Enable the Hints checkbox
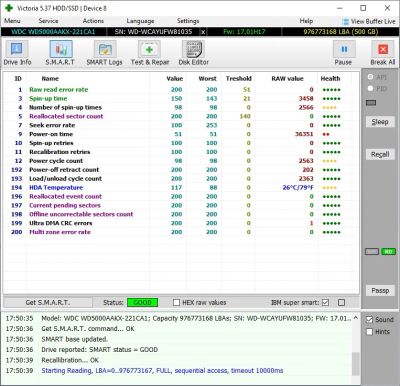 (369, 332)
